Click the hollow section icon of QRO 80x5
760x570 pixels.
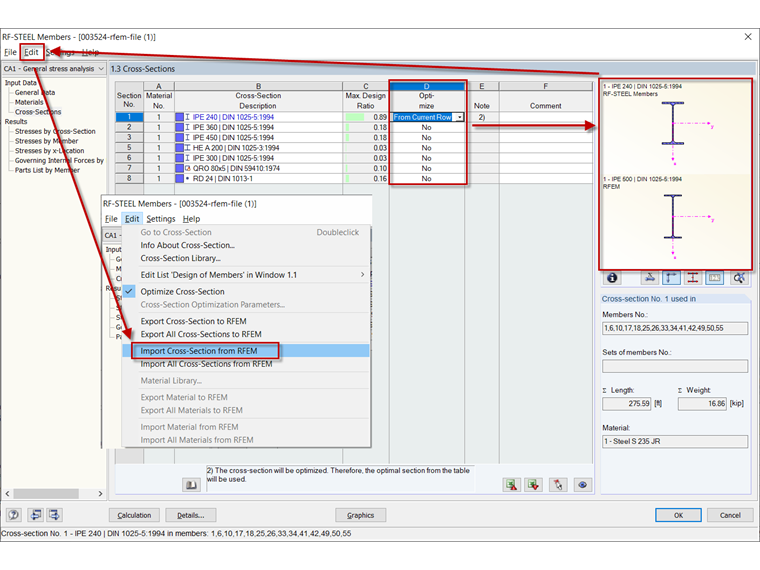[188, 168]
